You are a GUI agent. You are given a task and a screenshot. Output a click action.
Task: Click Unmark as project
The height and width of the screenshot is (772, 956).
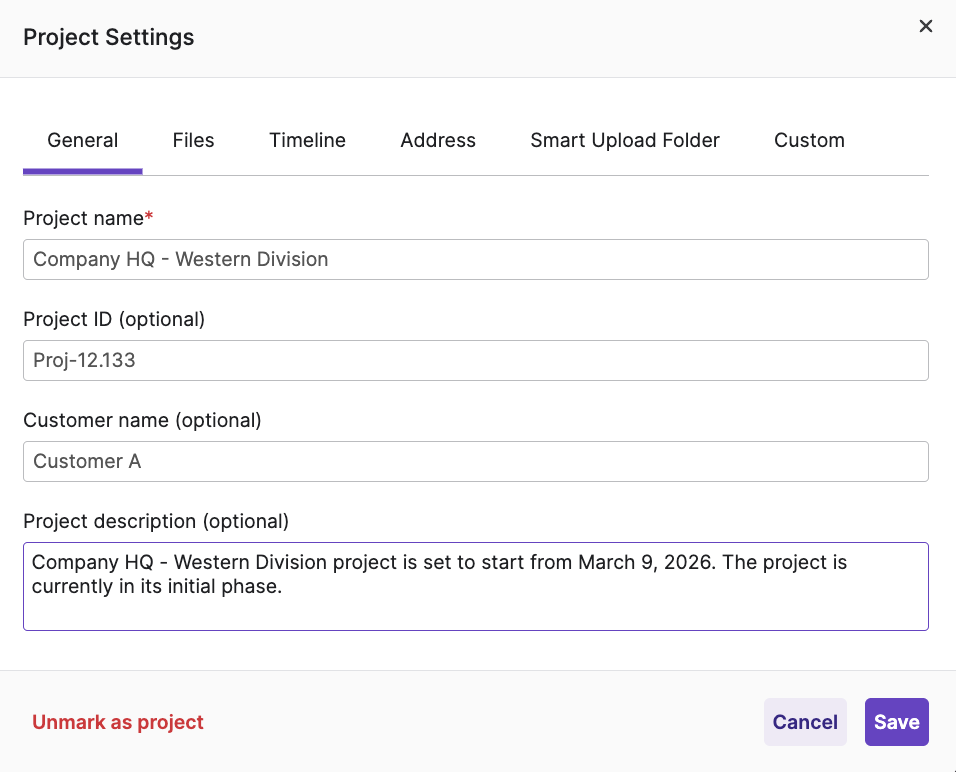coord(117,721)
